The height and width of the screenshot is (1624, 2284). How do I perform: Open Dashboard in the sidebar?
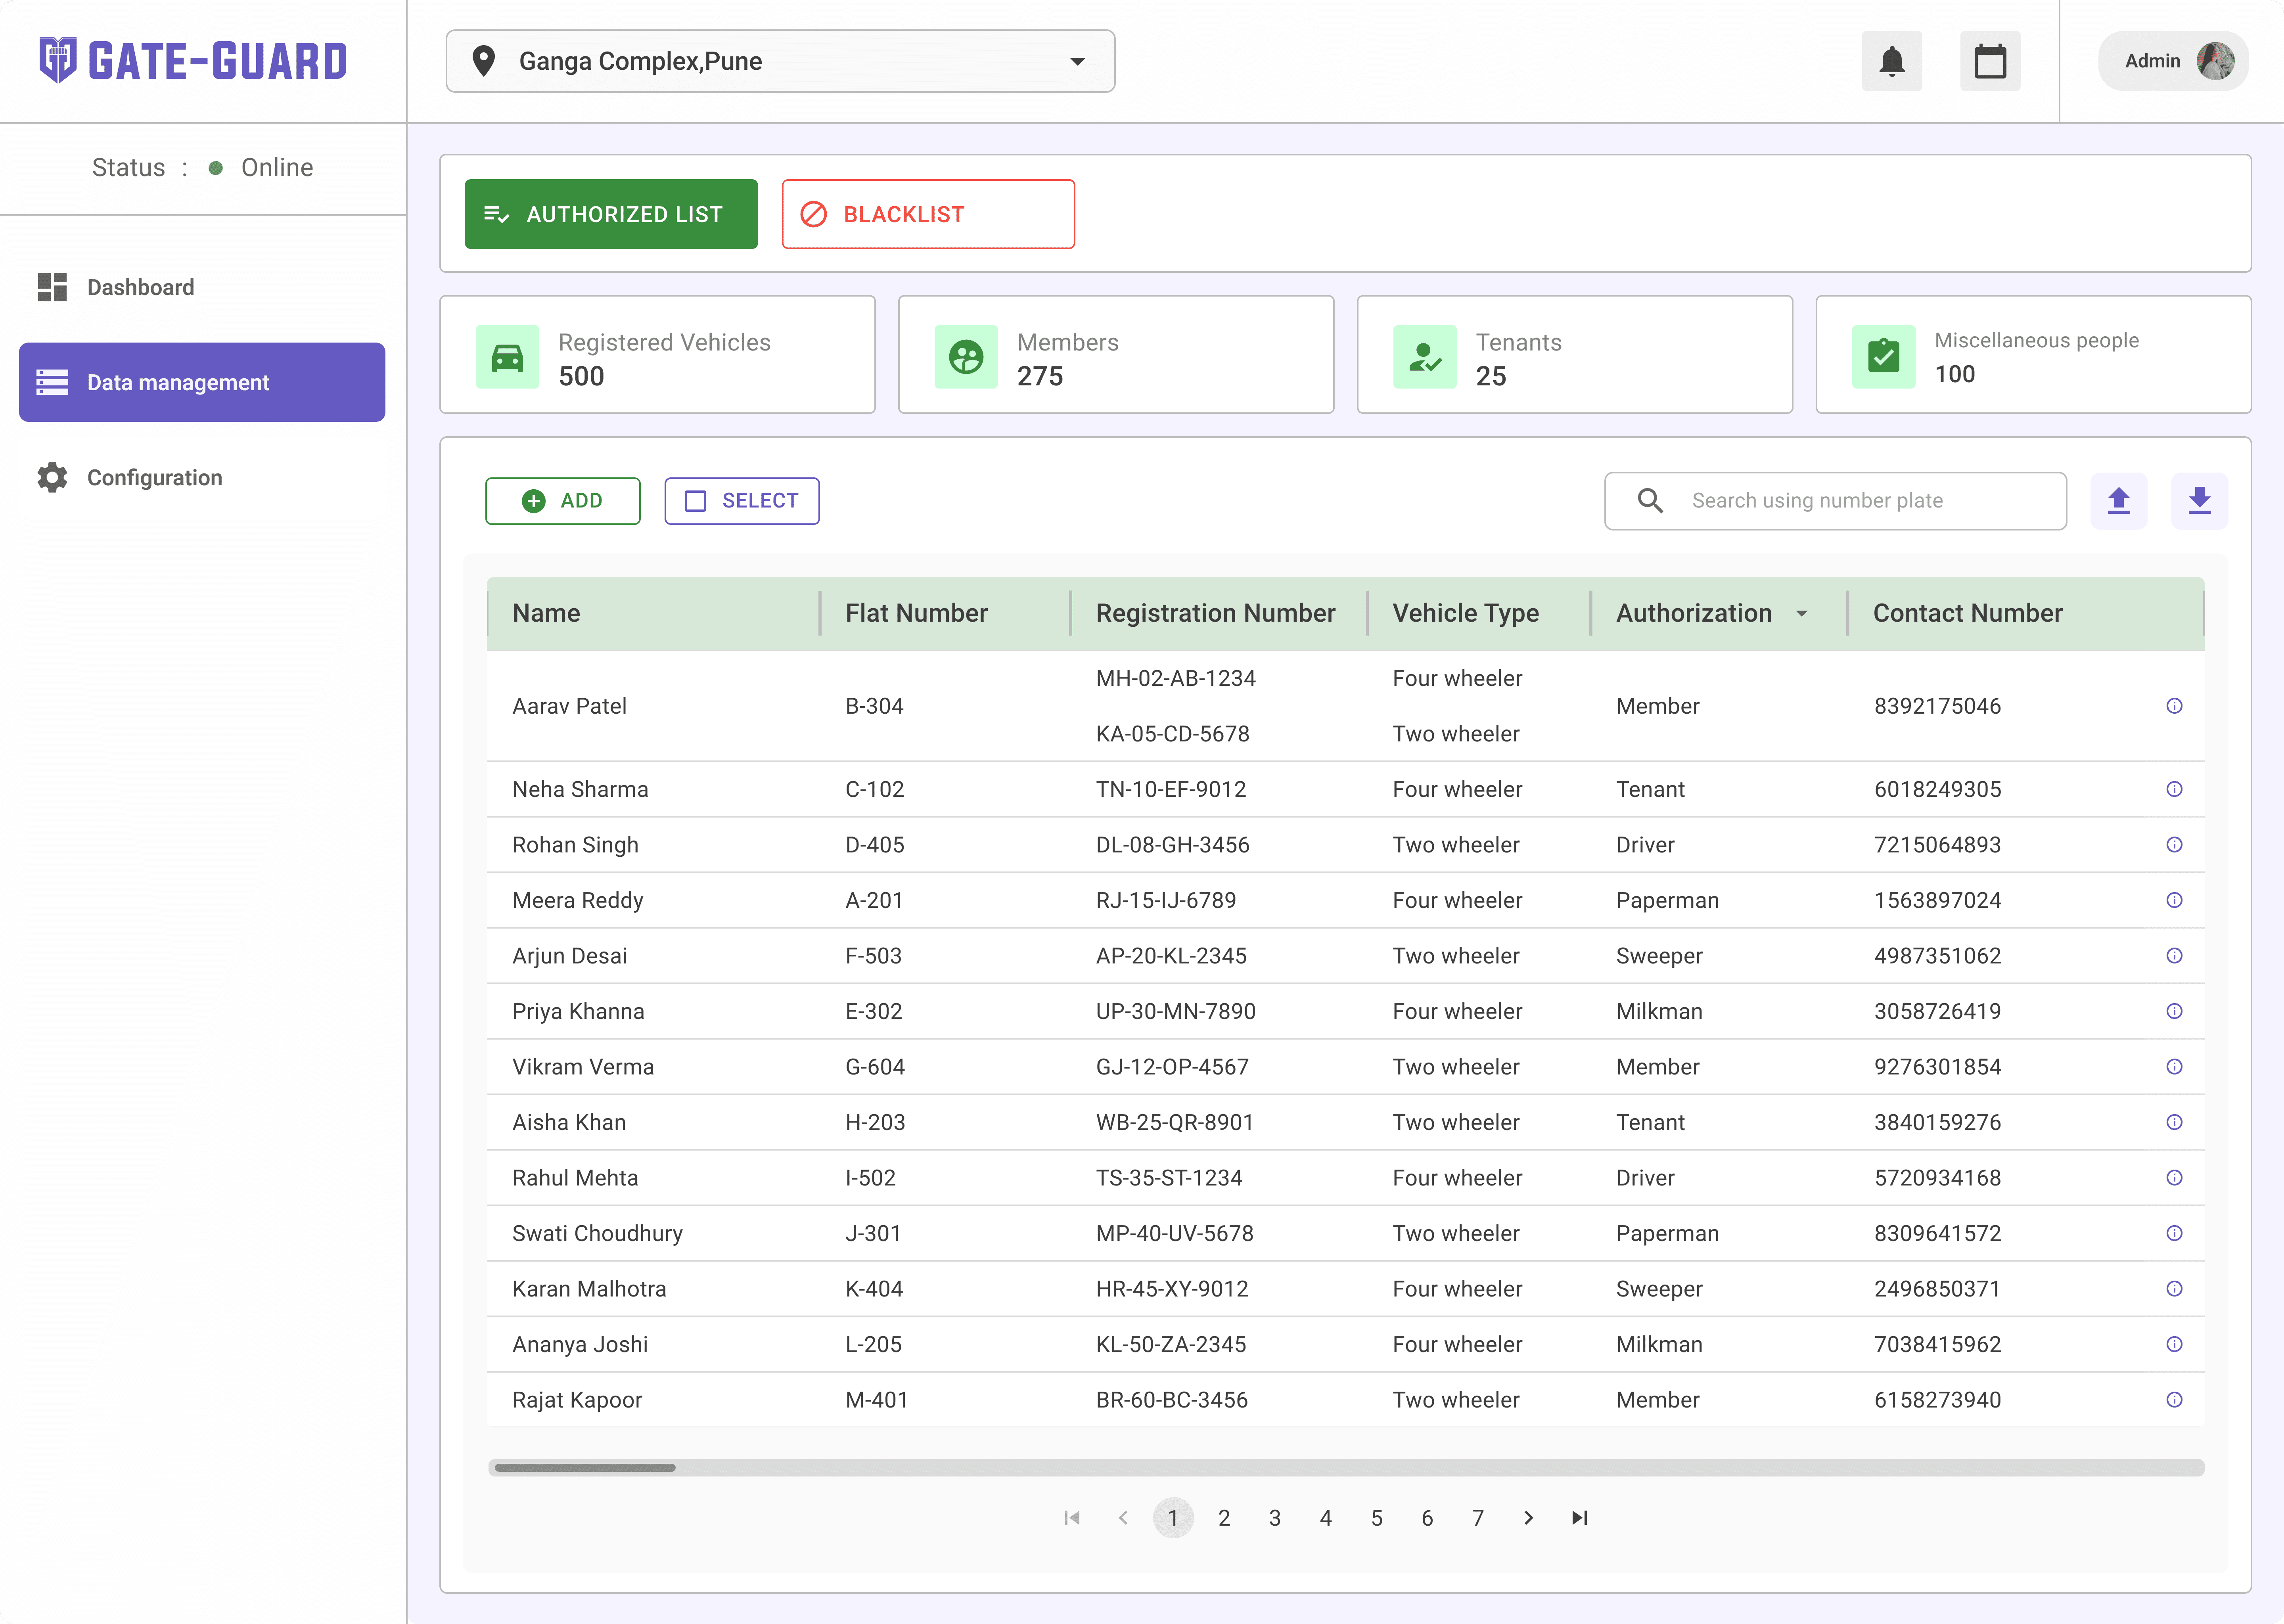click(x=202, y=287)
